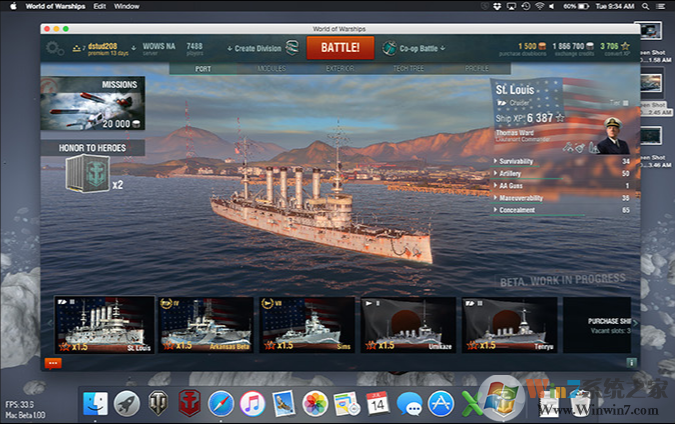Viewport: 675px width, 424px height.
Task: Select the Arkansas Beta ship thumbnail
Action: (x=205, y=325)
